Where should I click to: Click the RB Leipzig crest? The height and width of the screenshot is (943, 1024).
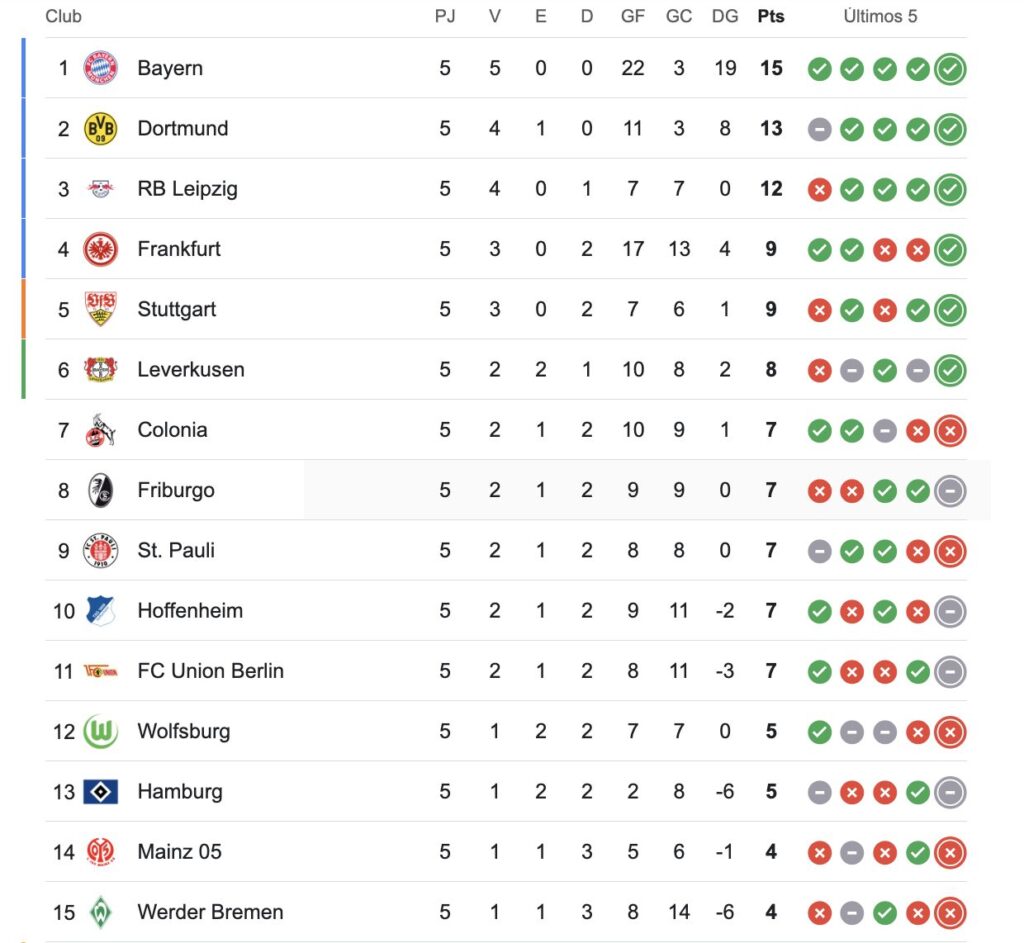tap(100, 189)
